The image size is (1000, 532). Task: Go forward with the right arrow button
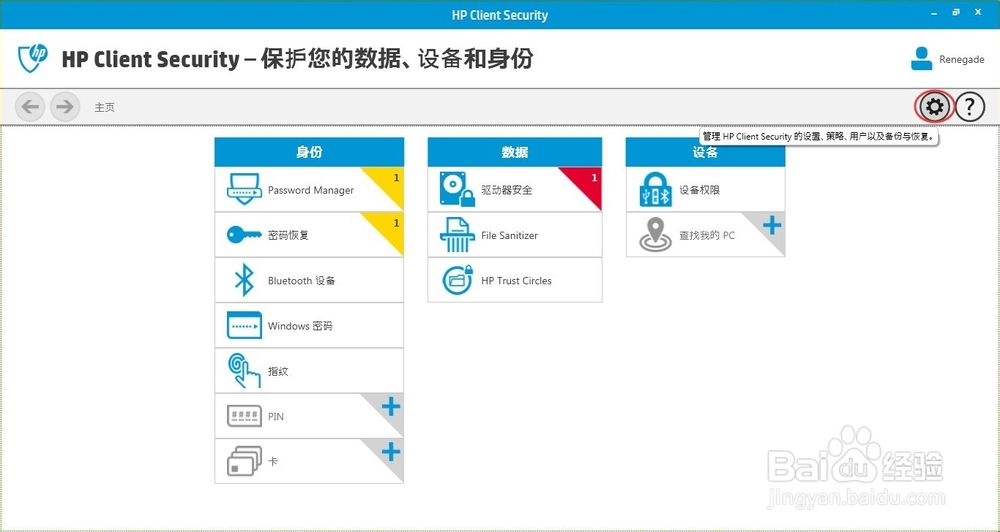click(x=65, y=107)
